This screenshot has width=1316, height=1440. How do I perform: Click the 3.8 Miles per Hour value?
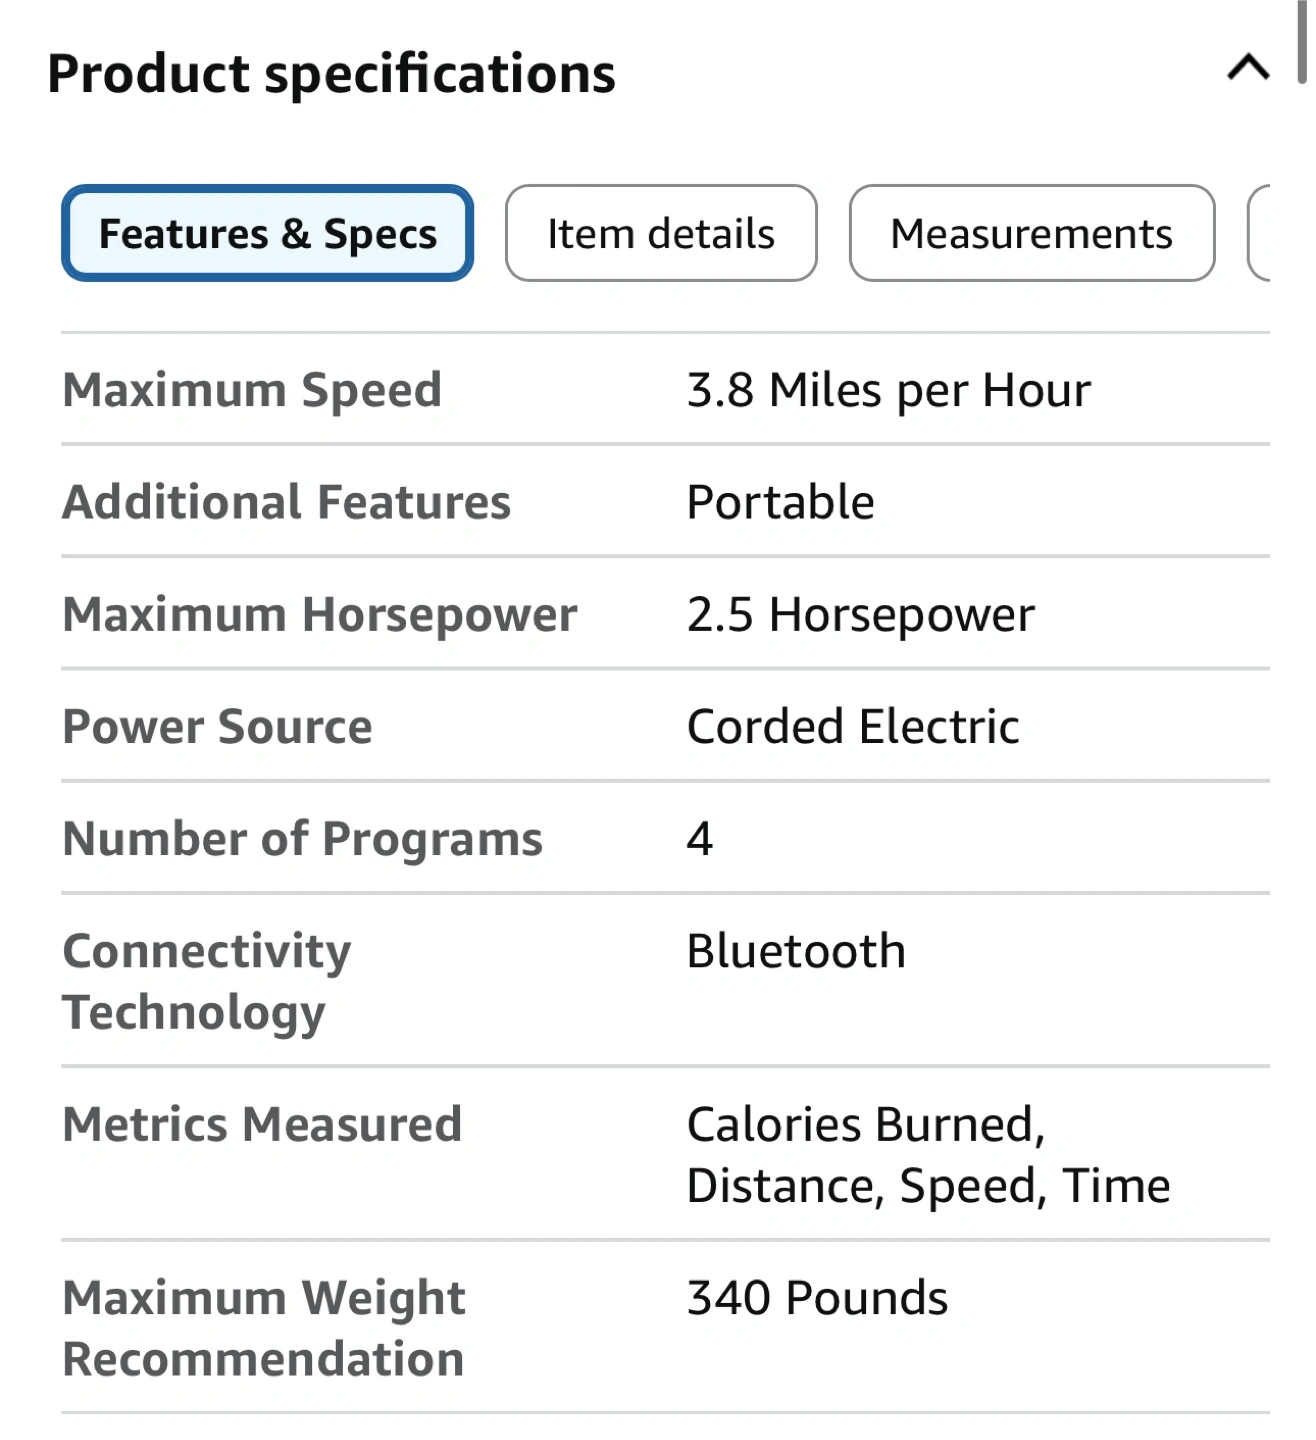point(888,389)
